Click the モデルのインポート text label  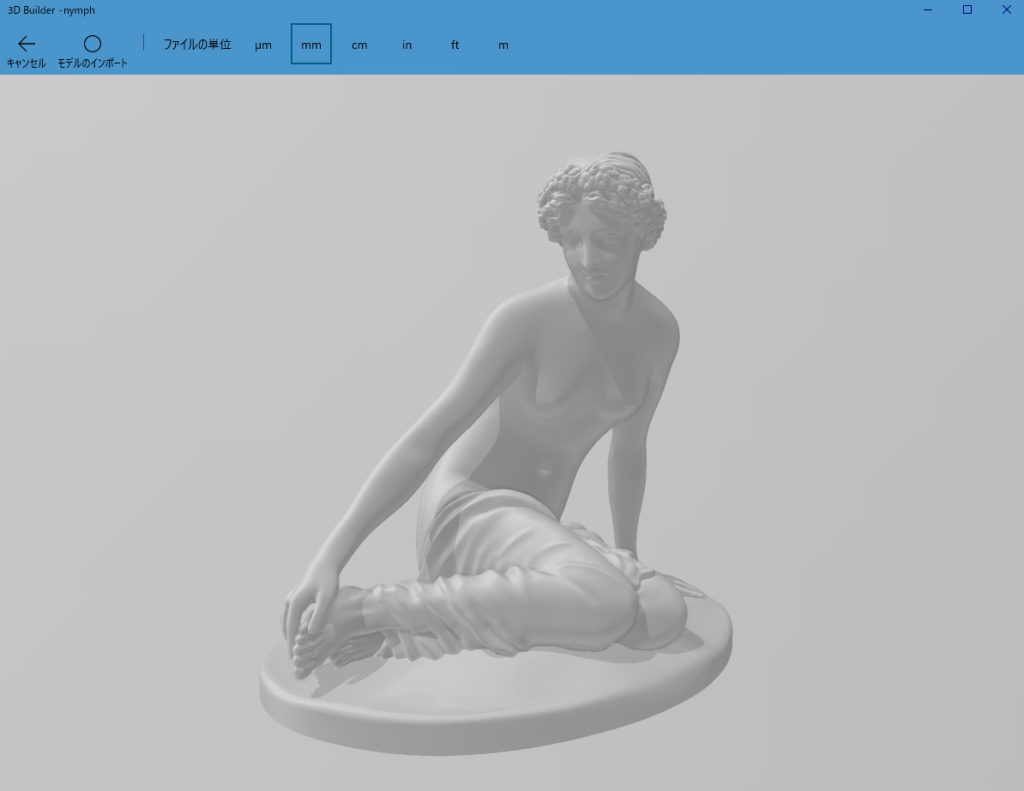[x=92, y=63]
